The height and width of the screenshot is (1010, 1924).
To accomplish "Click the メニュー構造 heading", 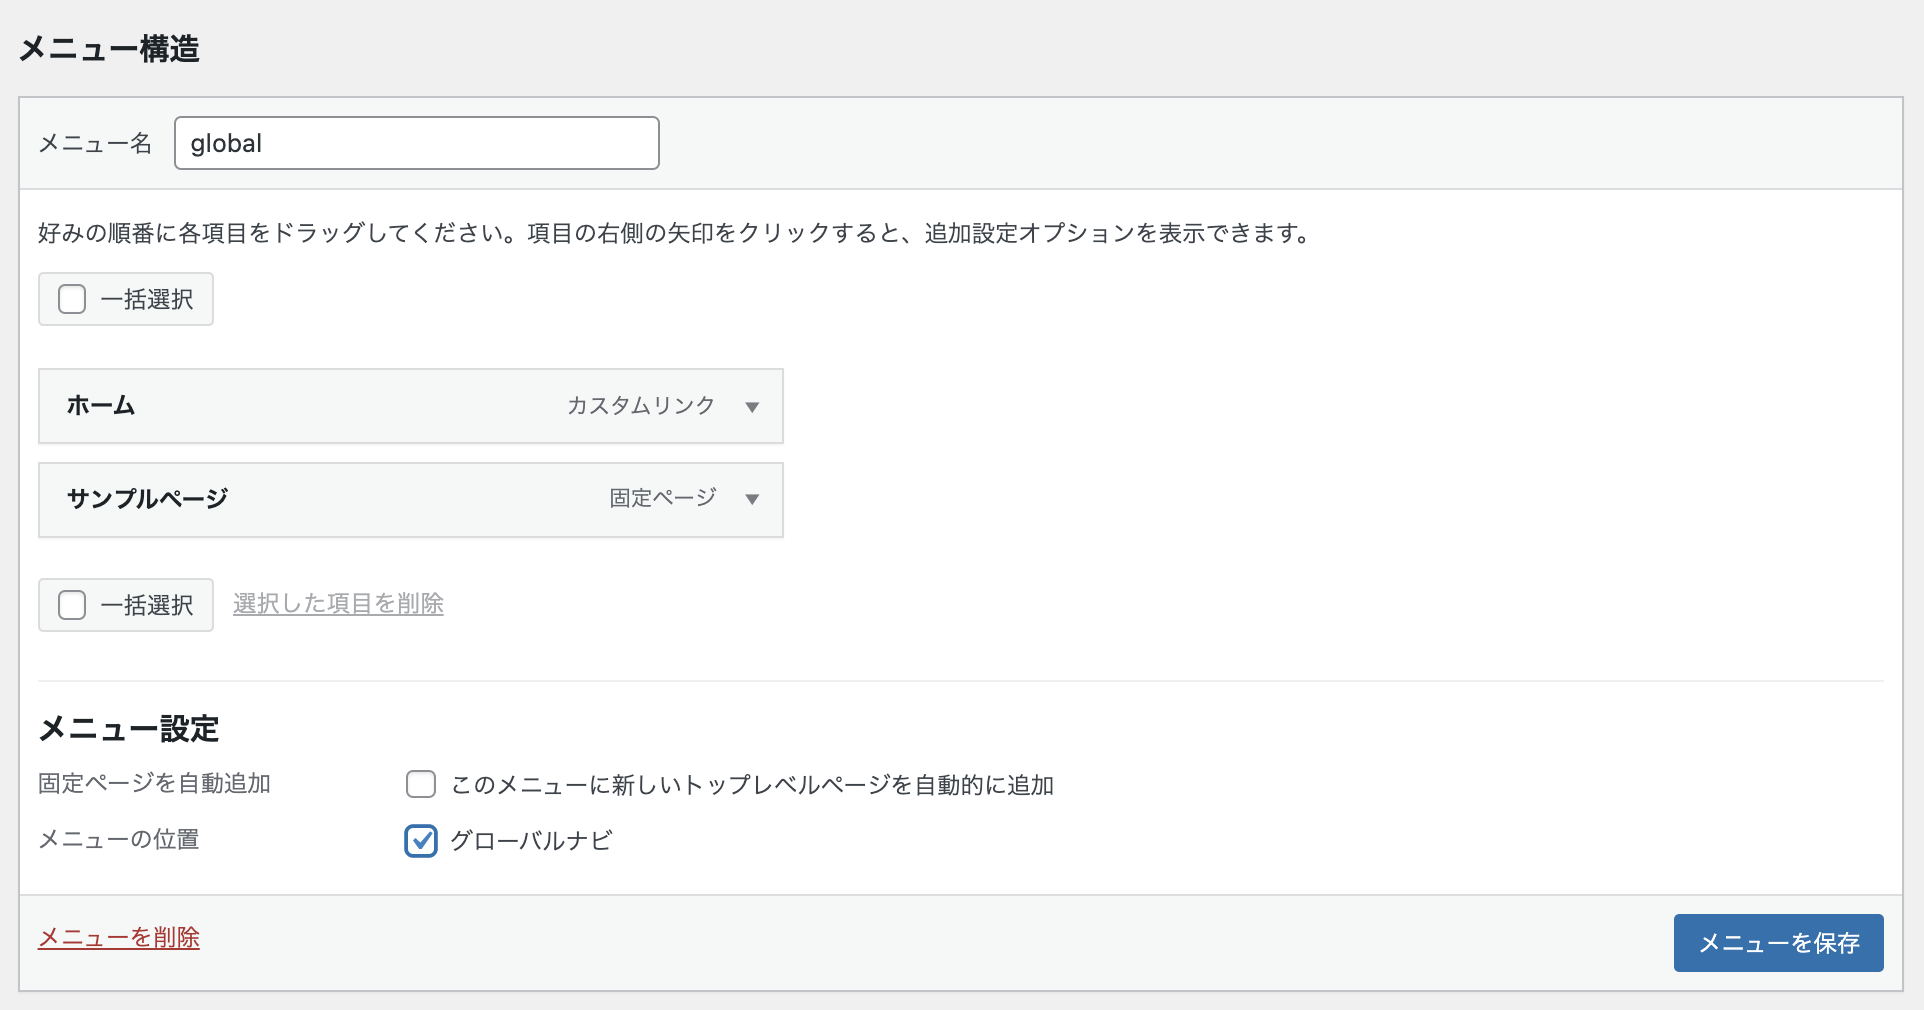I will 109,48.
